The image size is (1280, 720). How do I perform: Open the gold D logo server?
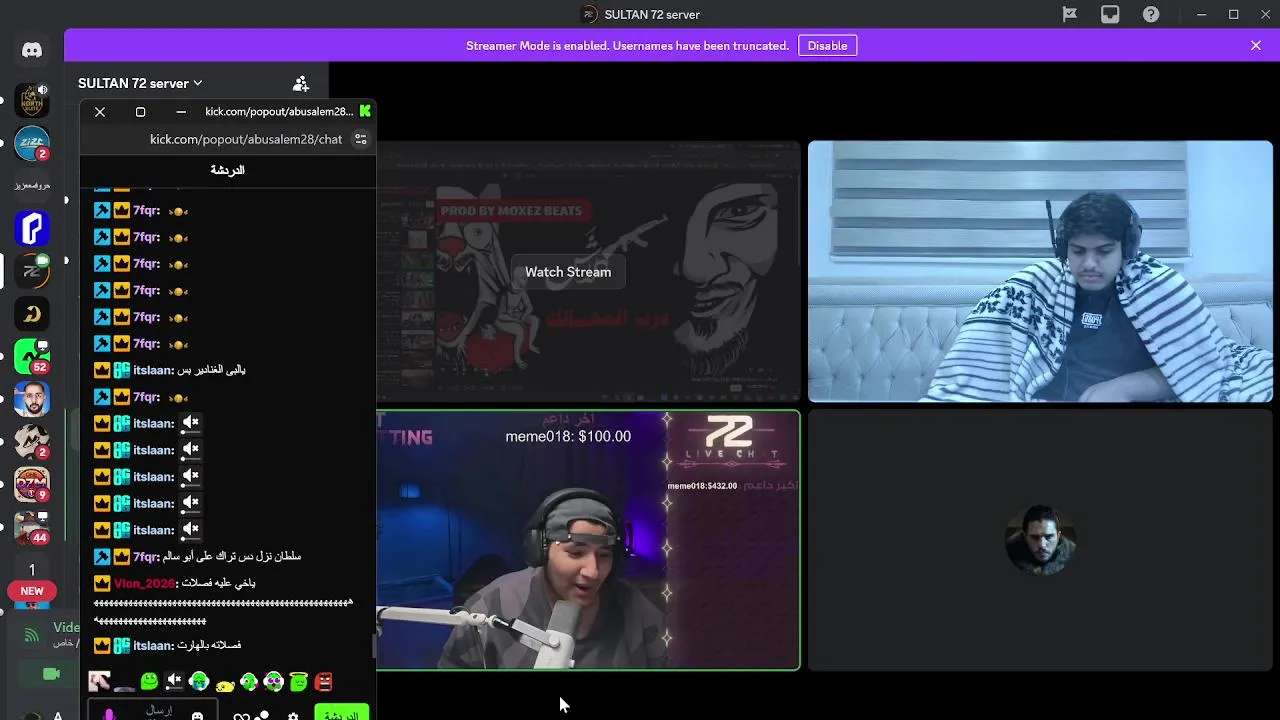32,314
